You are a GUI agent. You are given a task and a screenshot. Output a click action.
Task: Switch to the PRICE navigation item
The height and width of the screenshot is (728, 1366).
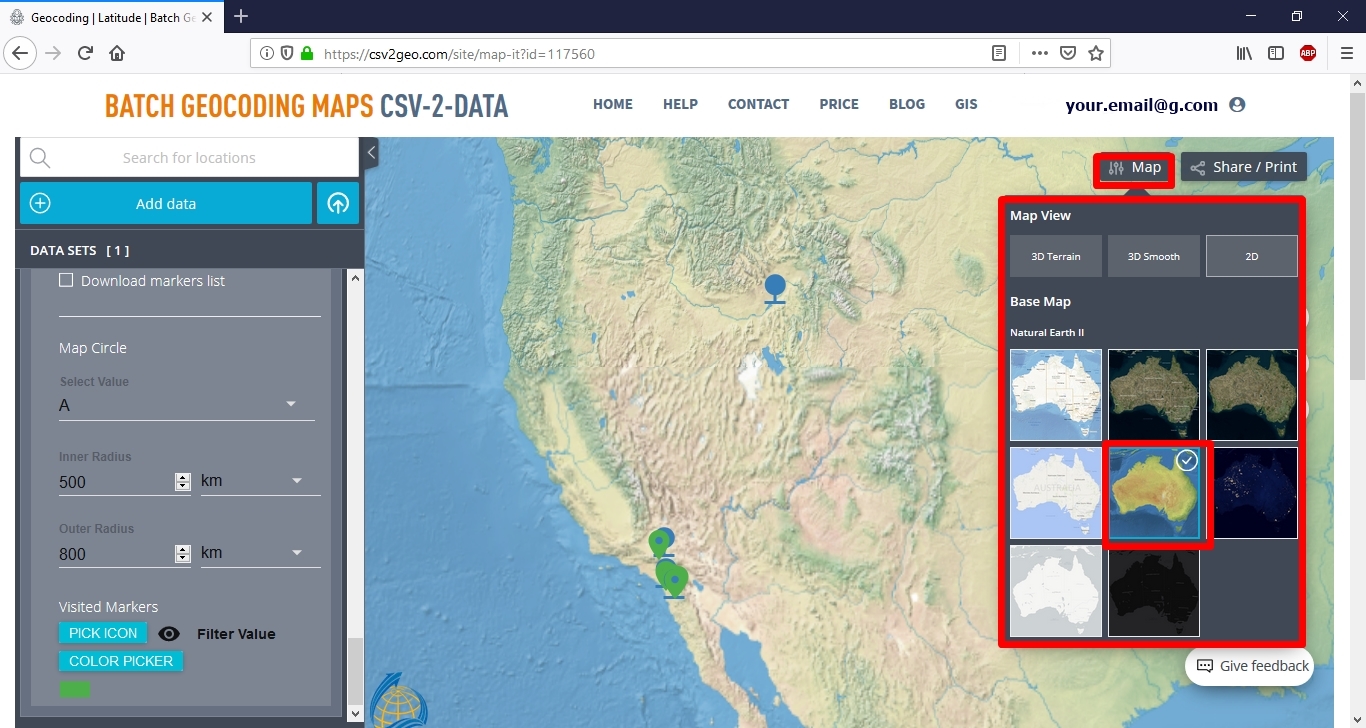(x=838, y=104)
